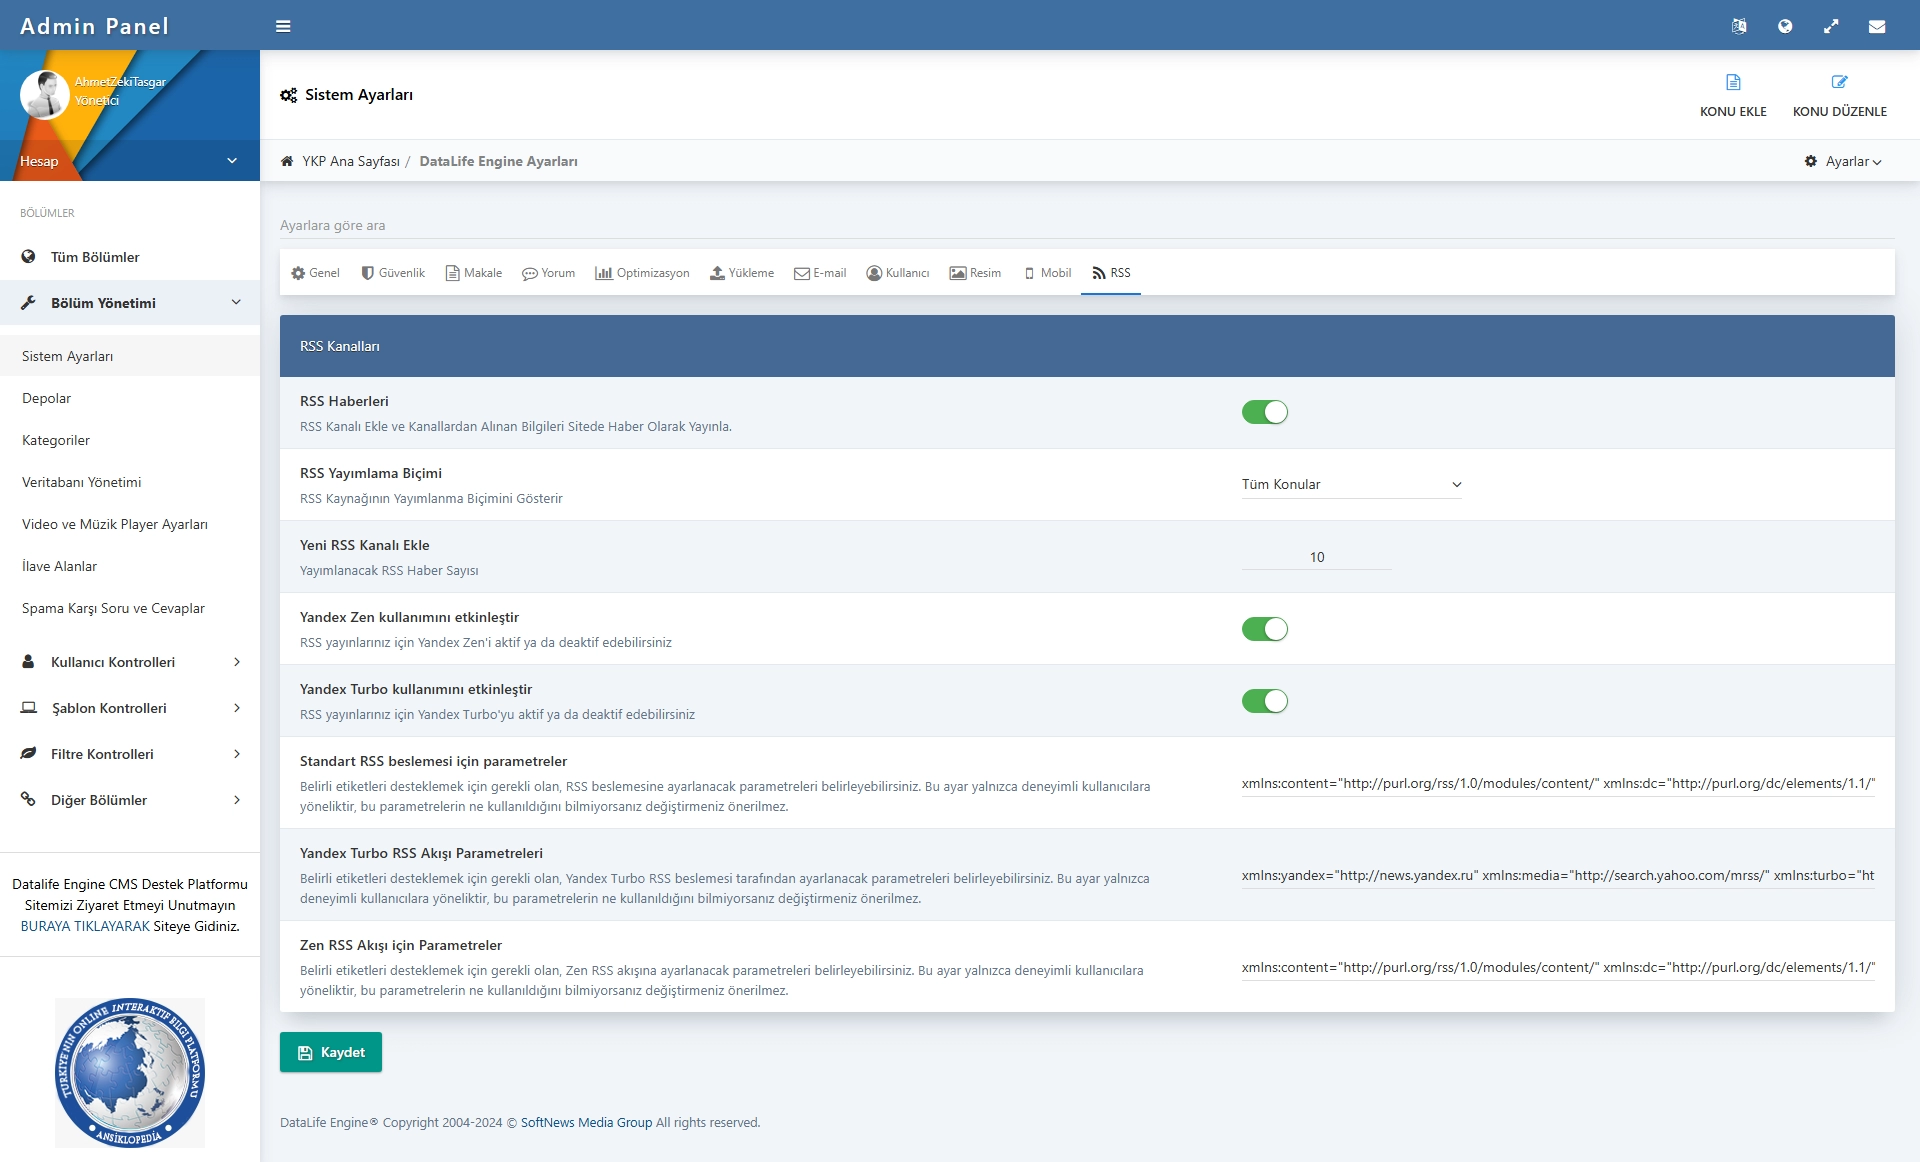Switch to the Güvenlik settings tab
This screenshot has height=1162, width=1920.
coord(393,273)
